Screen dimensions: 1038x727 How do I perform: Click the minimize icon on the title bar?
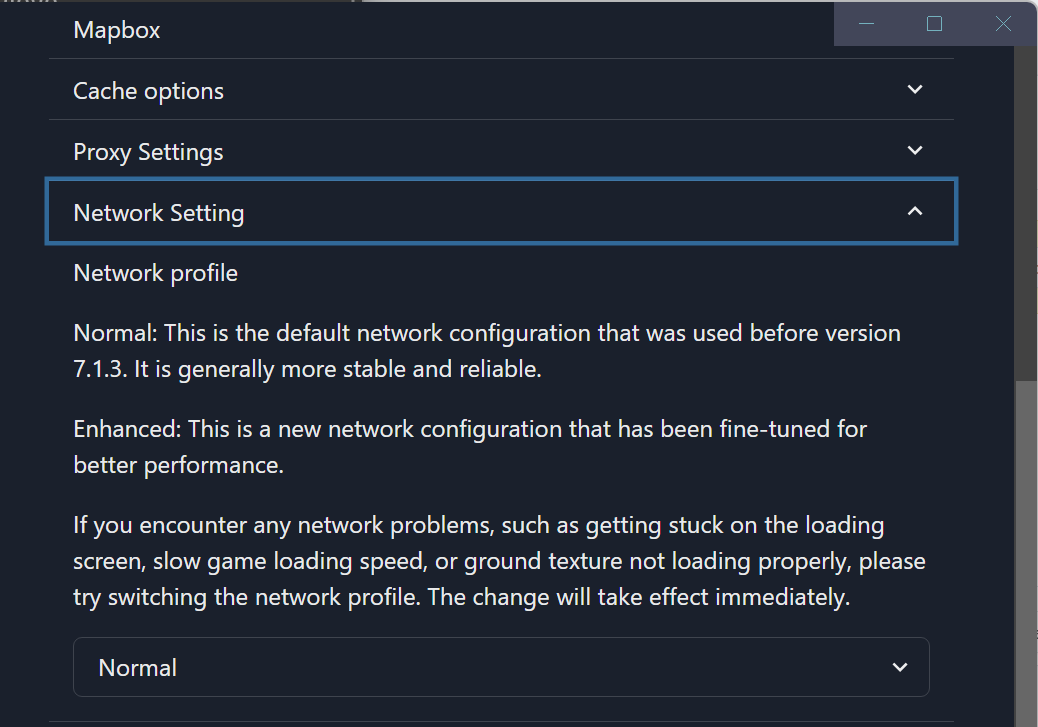(866, 23)
